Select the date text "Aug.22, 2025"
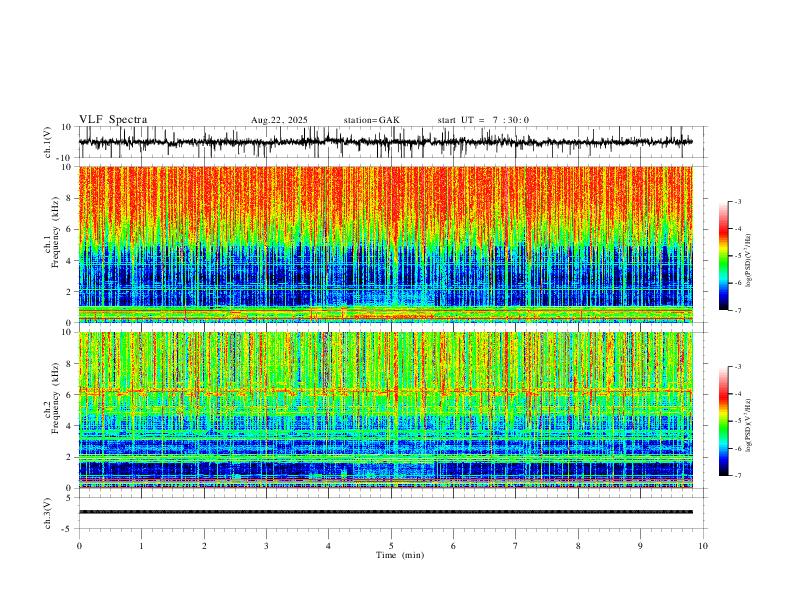 [279, 120]
